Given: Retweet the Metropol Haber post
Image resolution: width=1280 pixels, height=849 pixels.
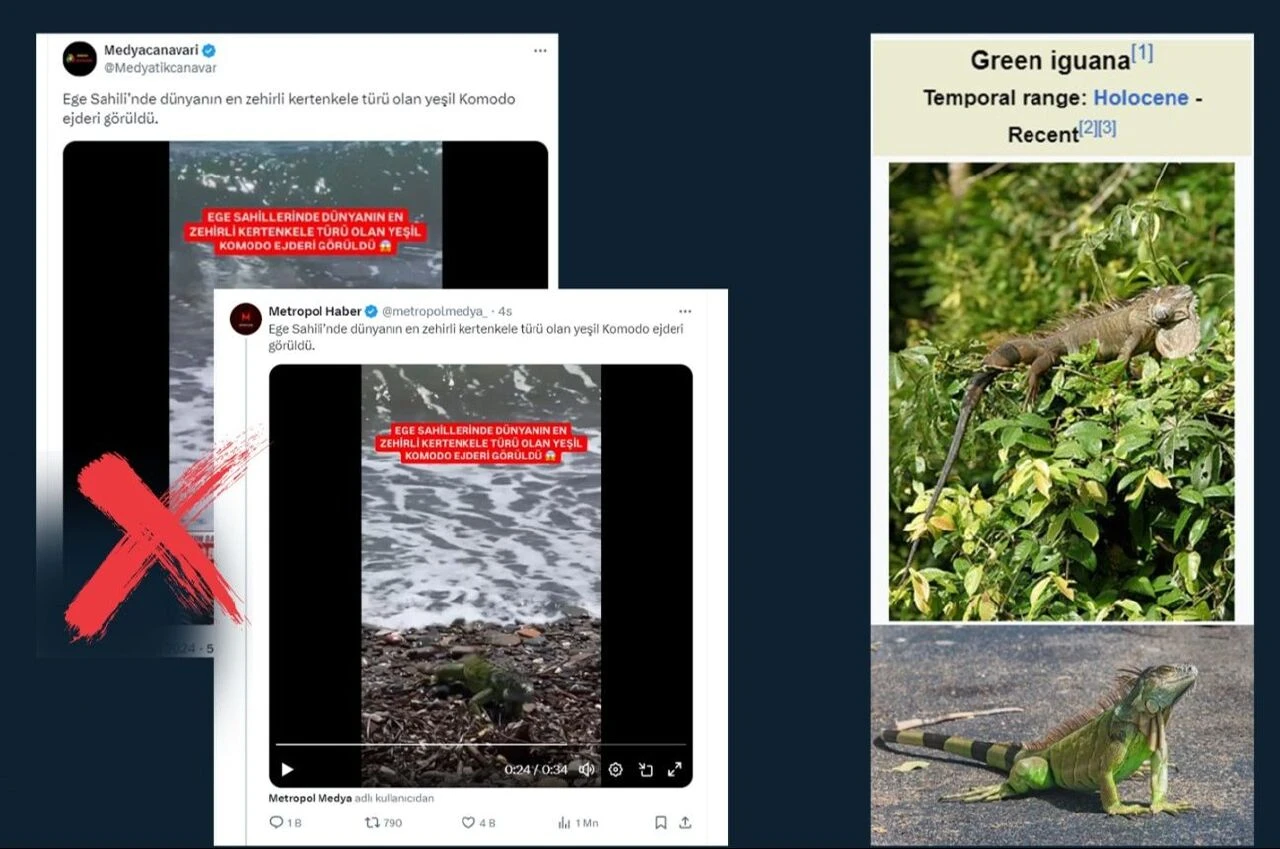Looking at the screenshot, I should tap(383, 822).
